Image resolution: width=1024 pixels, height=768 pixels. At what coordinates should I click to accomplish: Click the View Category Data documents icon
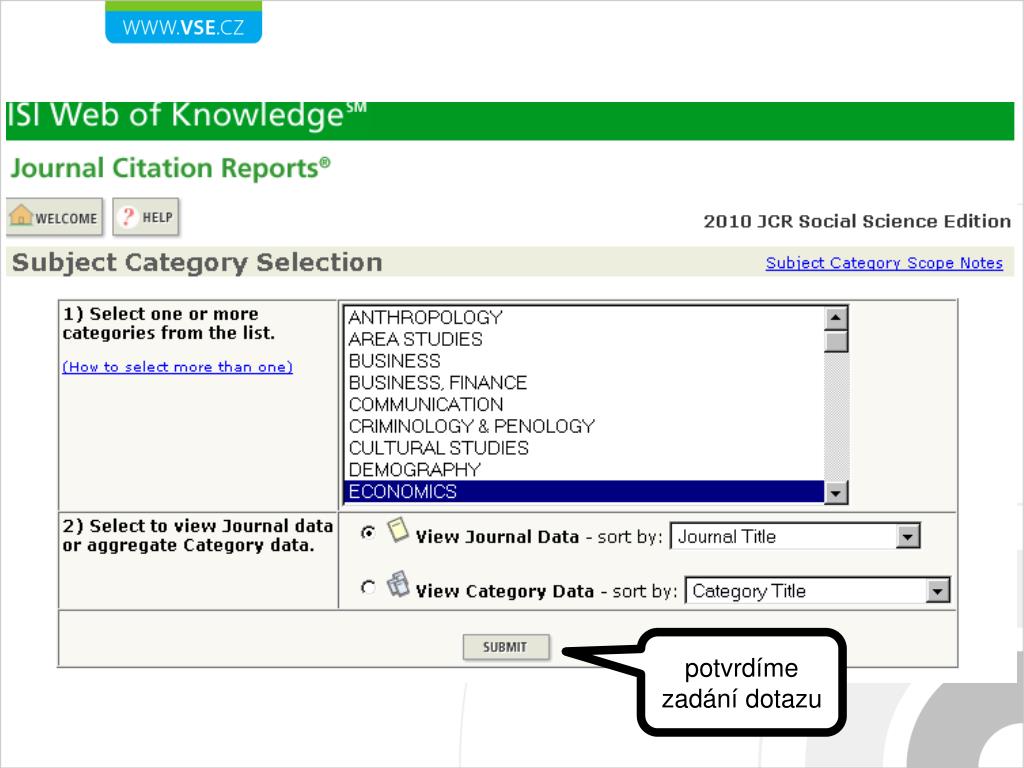(x=398, y=584)
